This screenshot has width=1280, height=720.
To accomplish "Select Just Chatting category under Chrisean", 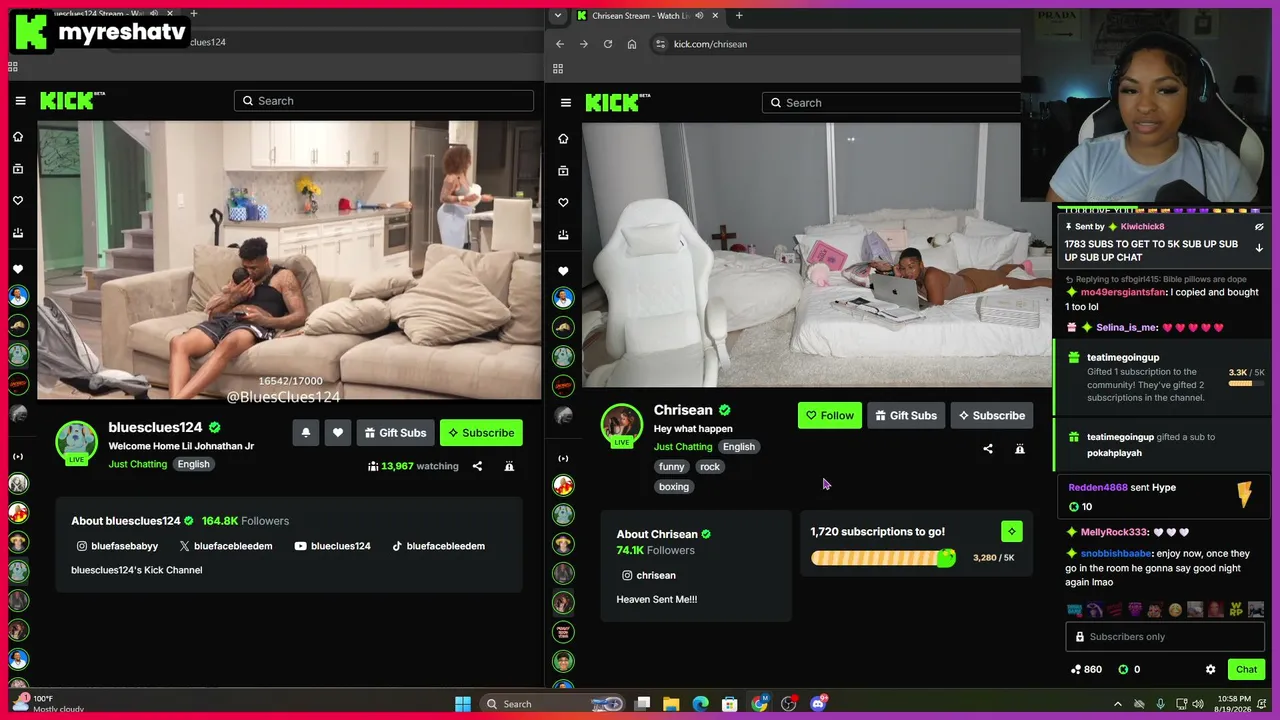I will tap(683, 447).
